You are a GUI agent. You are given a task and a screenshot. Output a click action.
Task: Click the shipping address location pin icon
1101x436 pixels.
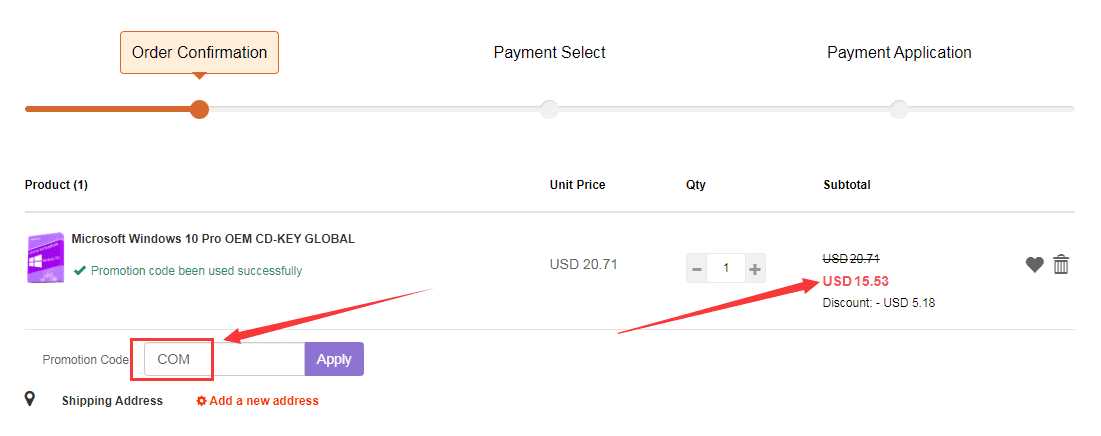(30, 400)
